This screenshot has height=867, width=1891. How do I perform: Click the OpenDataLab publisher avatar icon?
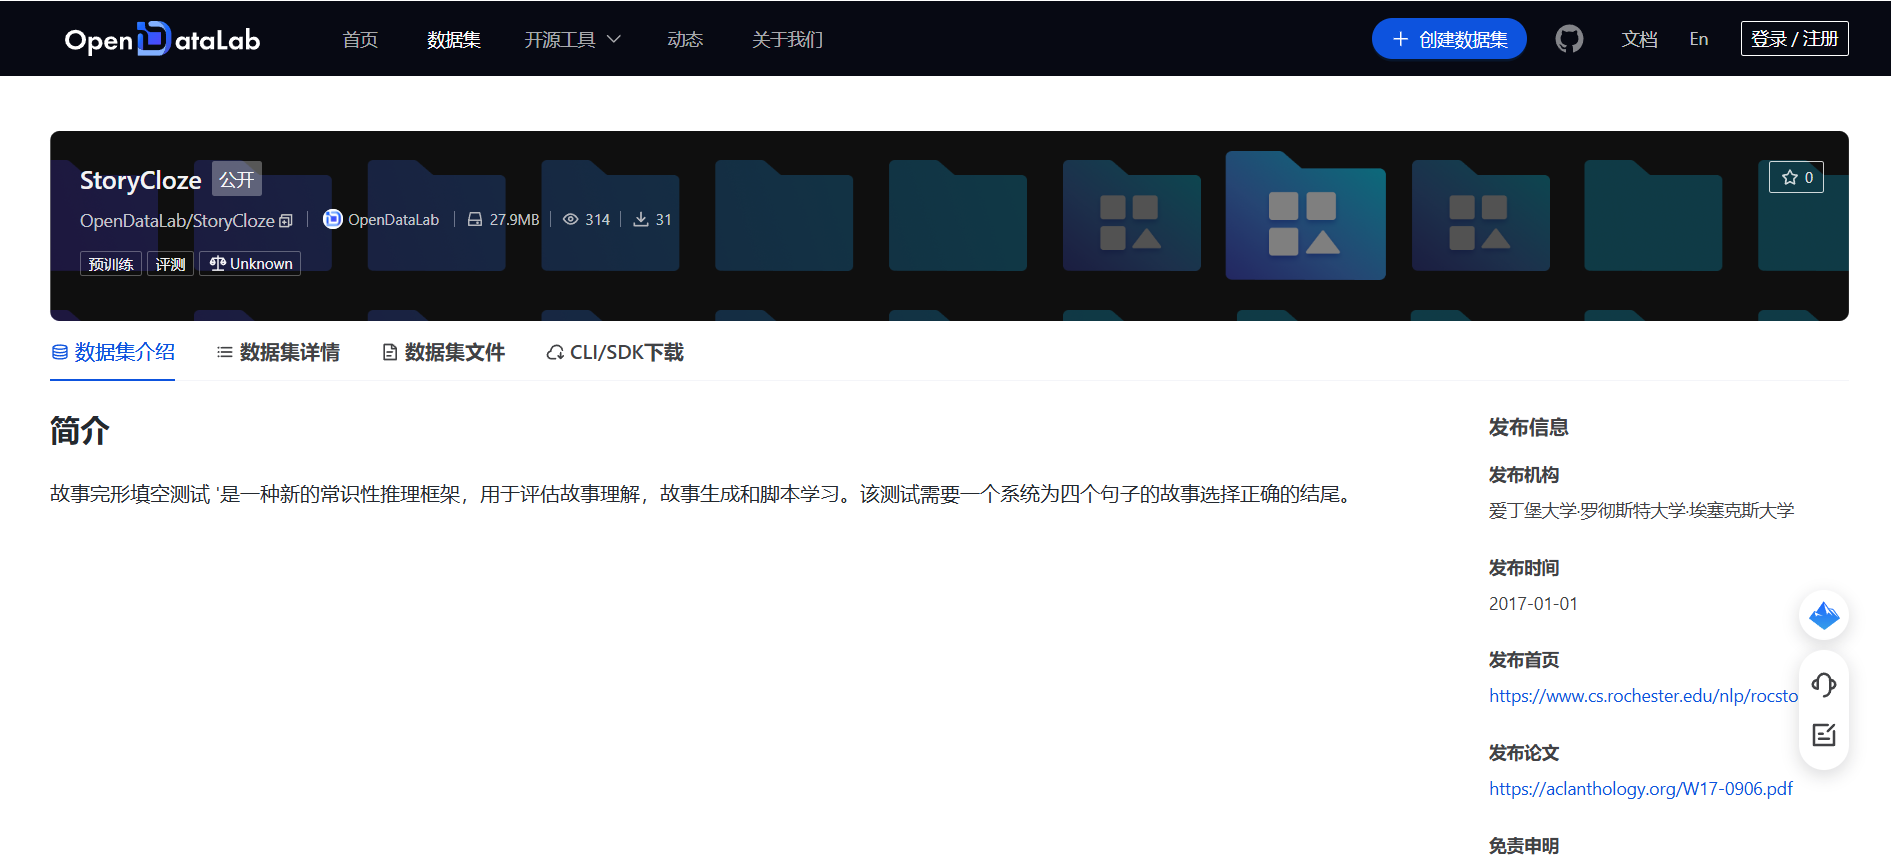[333, 219]
